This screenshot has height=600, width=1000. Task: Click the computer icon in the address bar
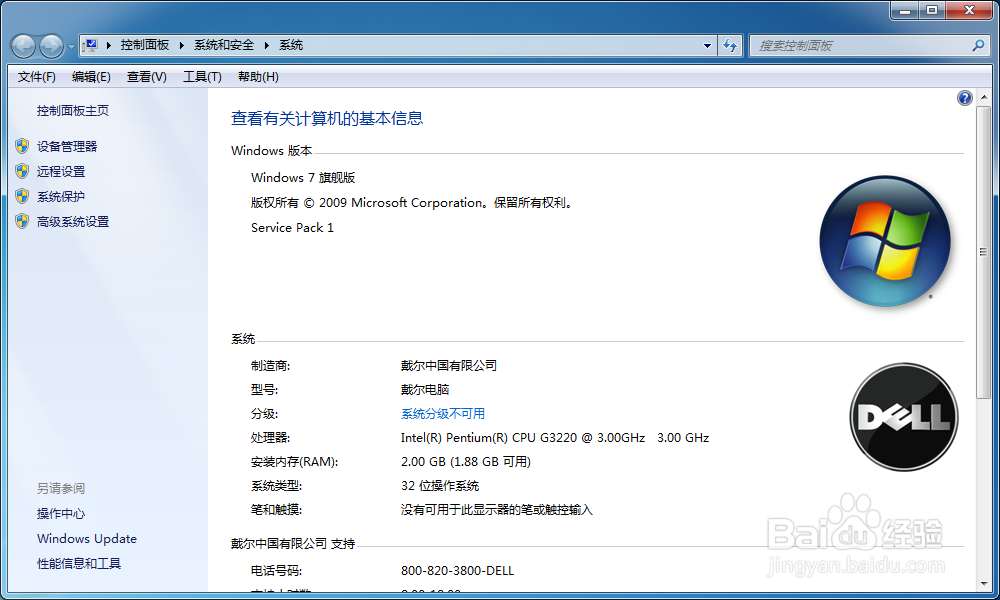click(91, 45)
